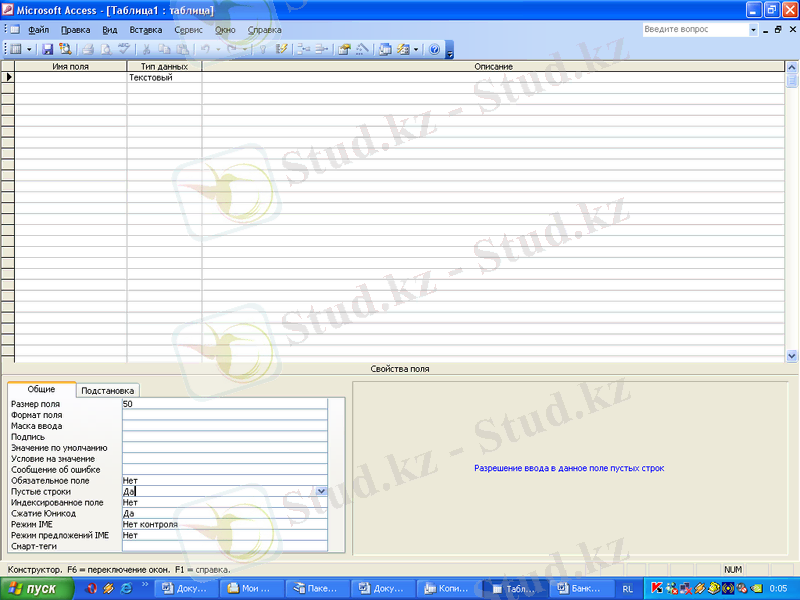The height and width of the screenshot is (600, 800).
Task: Click the Значение по умолчанию field
Action: point(224,448)
